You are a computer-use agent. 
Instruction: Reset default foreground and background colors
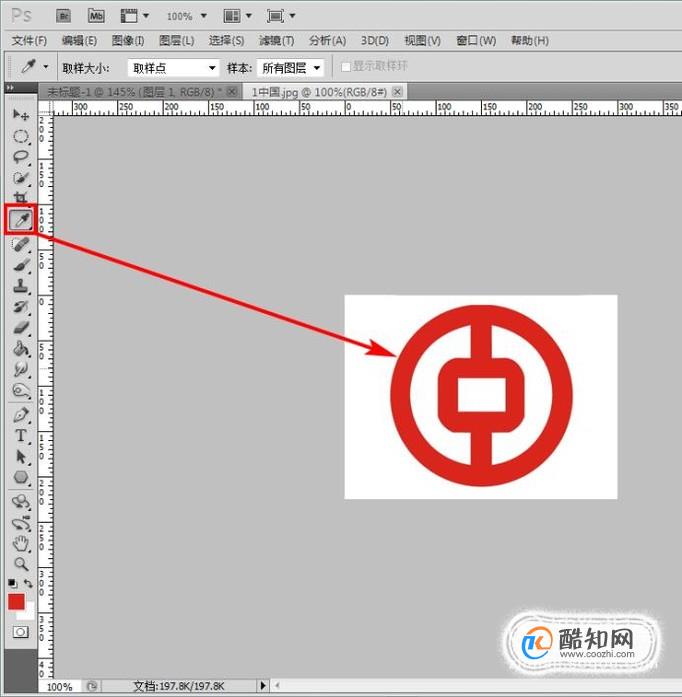point(12,583)
